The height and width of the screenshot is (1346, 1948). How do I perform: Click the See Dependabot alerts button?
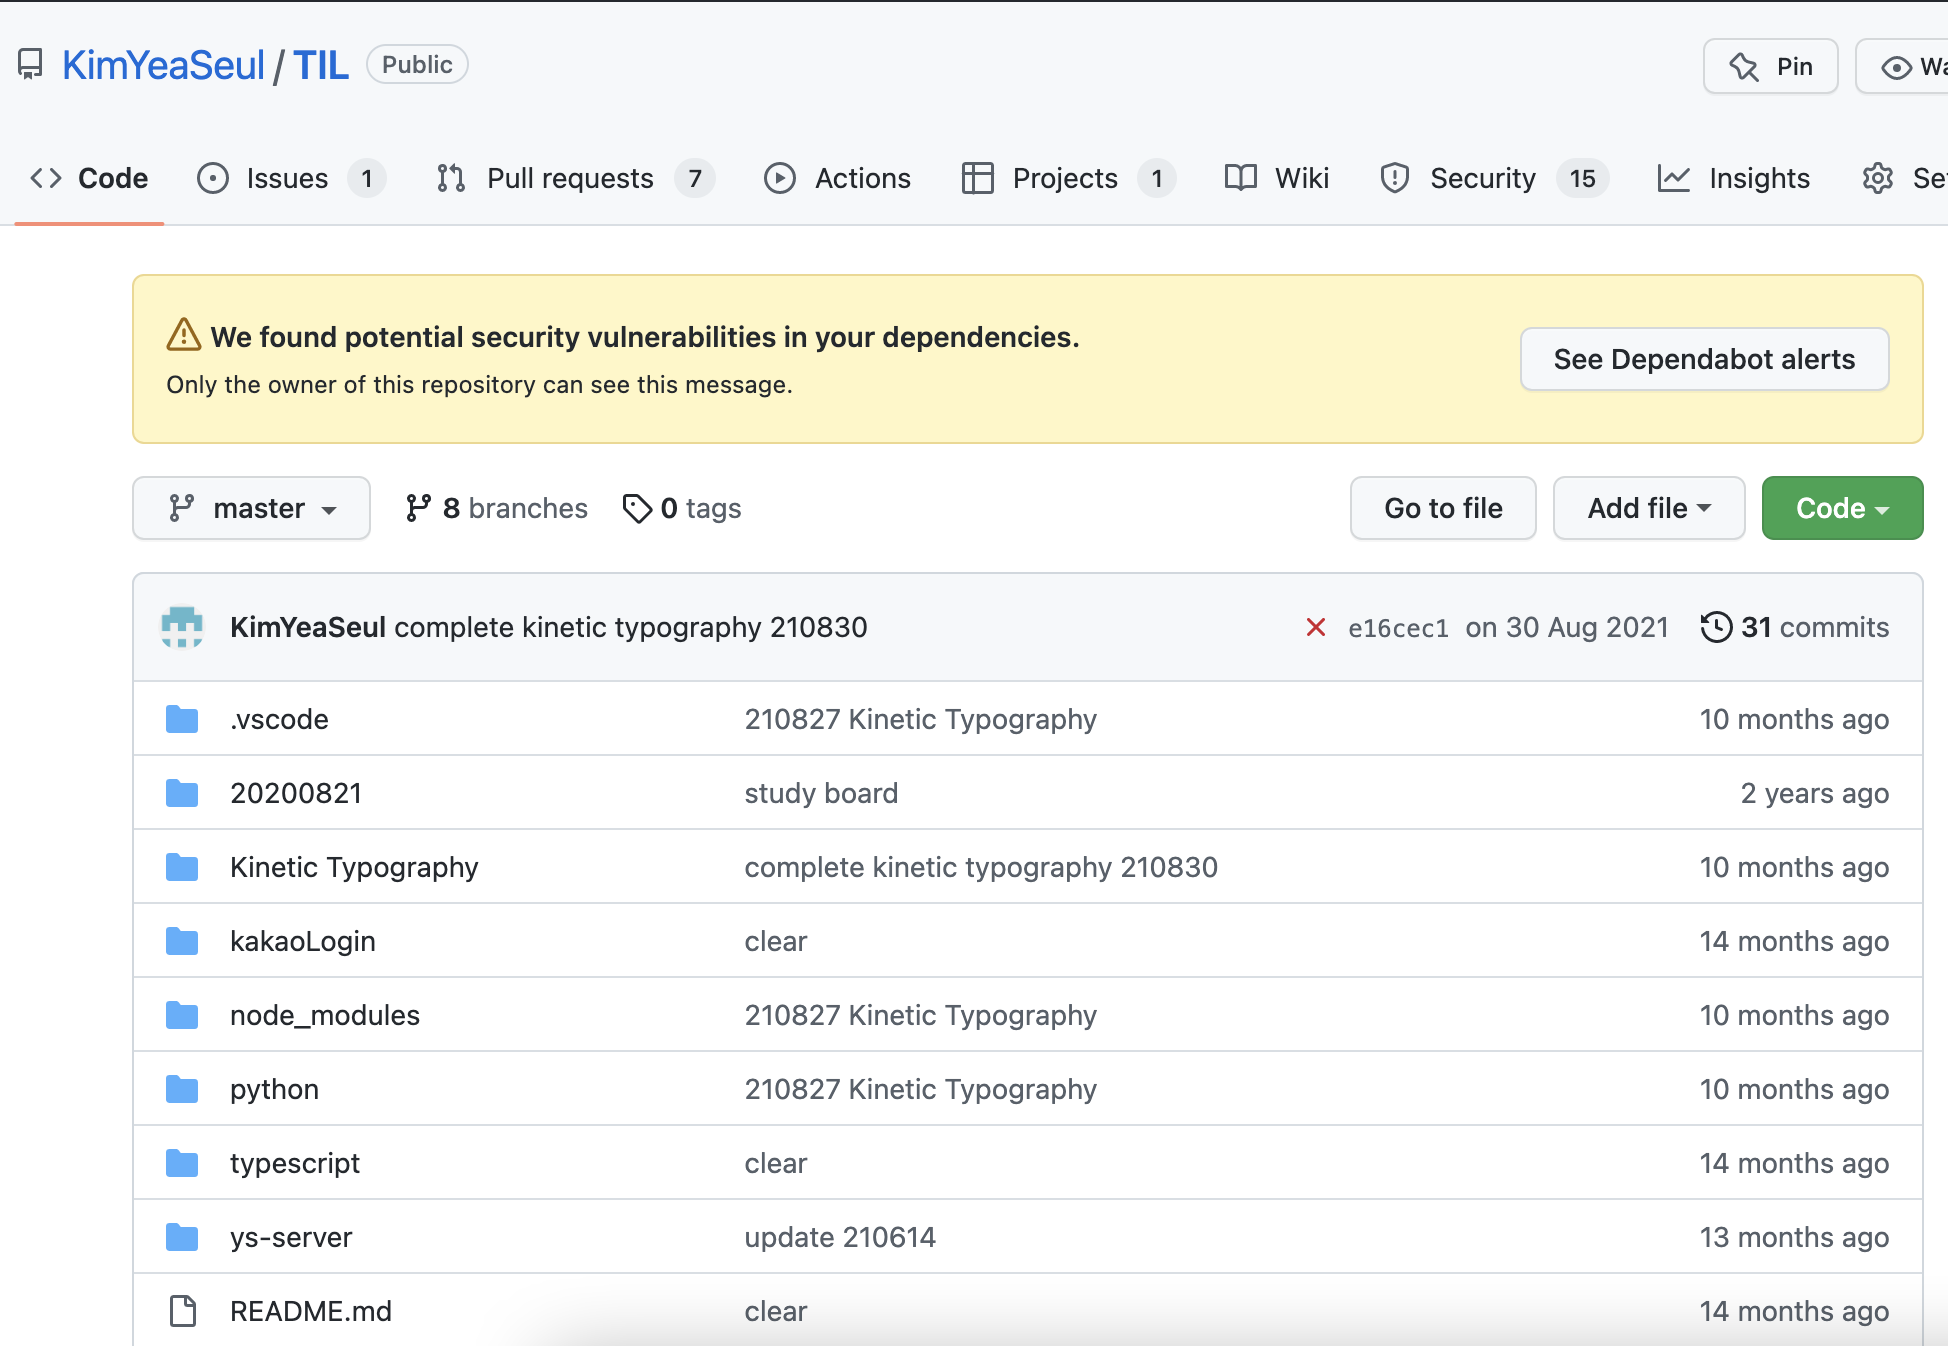click(1703, 359)
